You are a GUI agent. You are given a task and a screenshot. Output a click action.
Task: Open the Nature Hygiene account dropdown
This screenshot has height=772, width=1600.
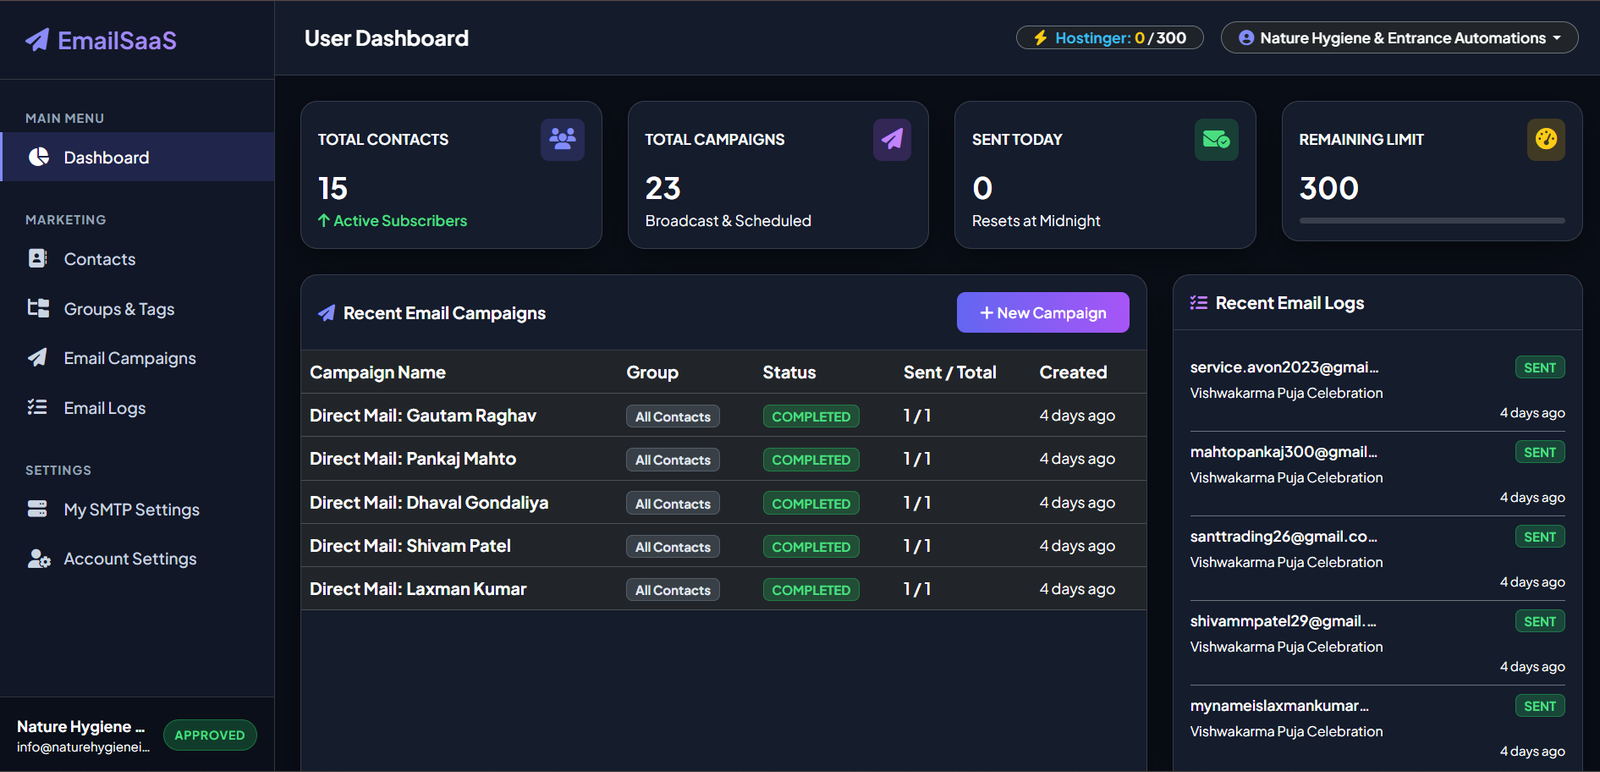1399,38
